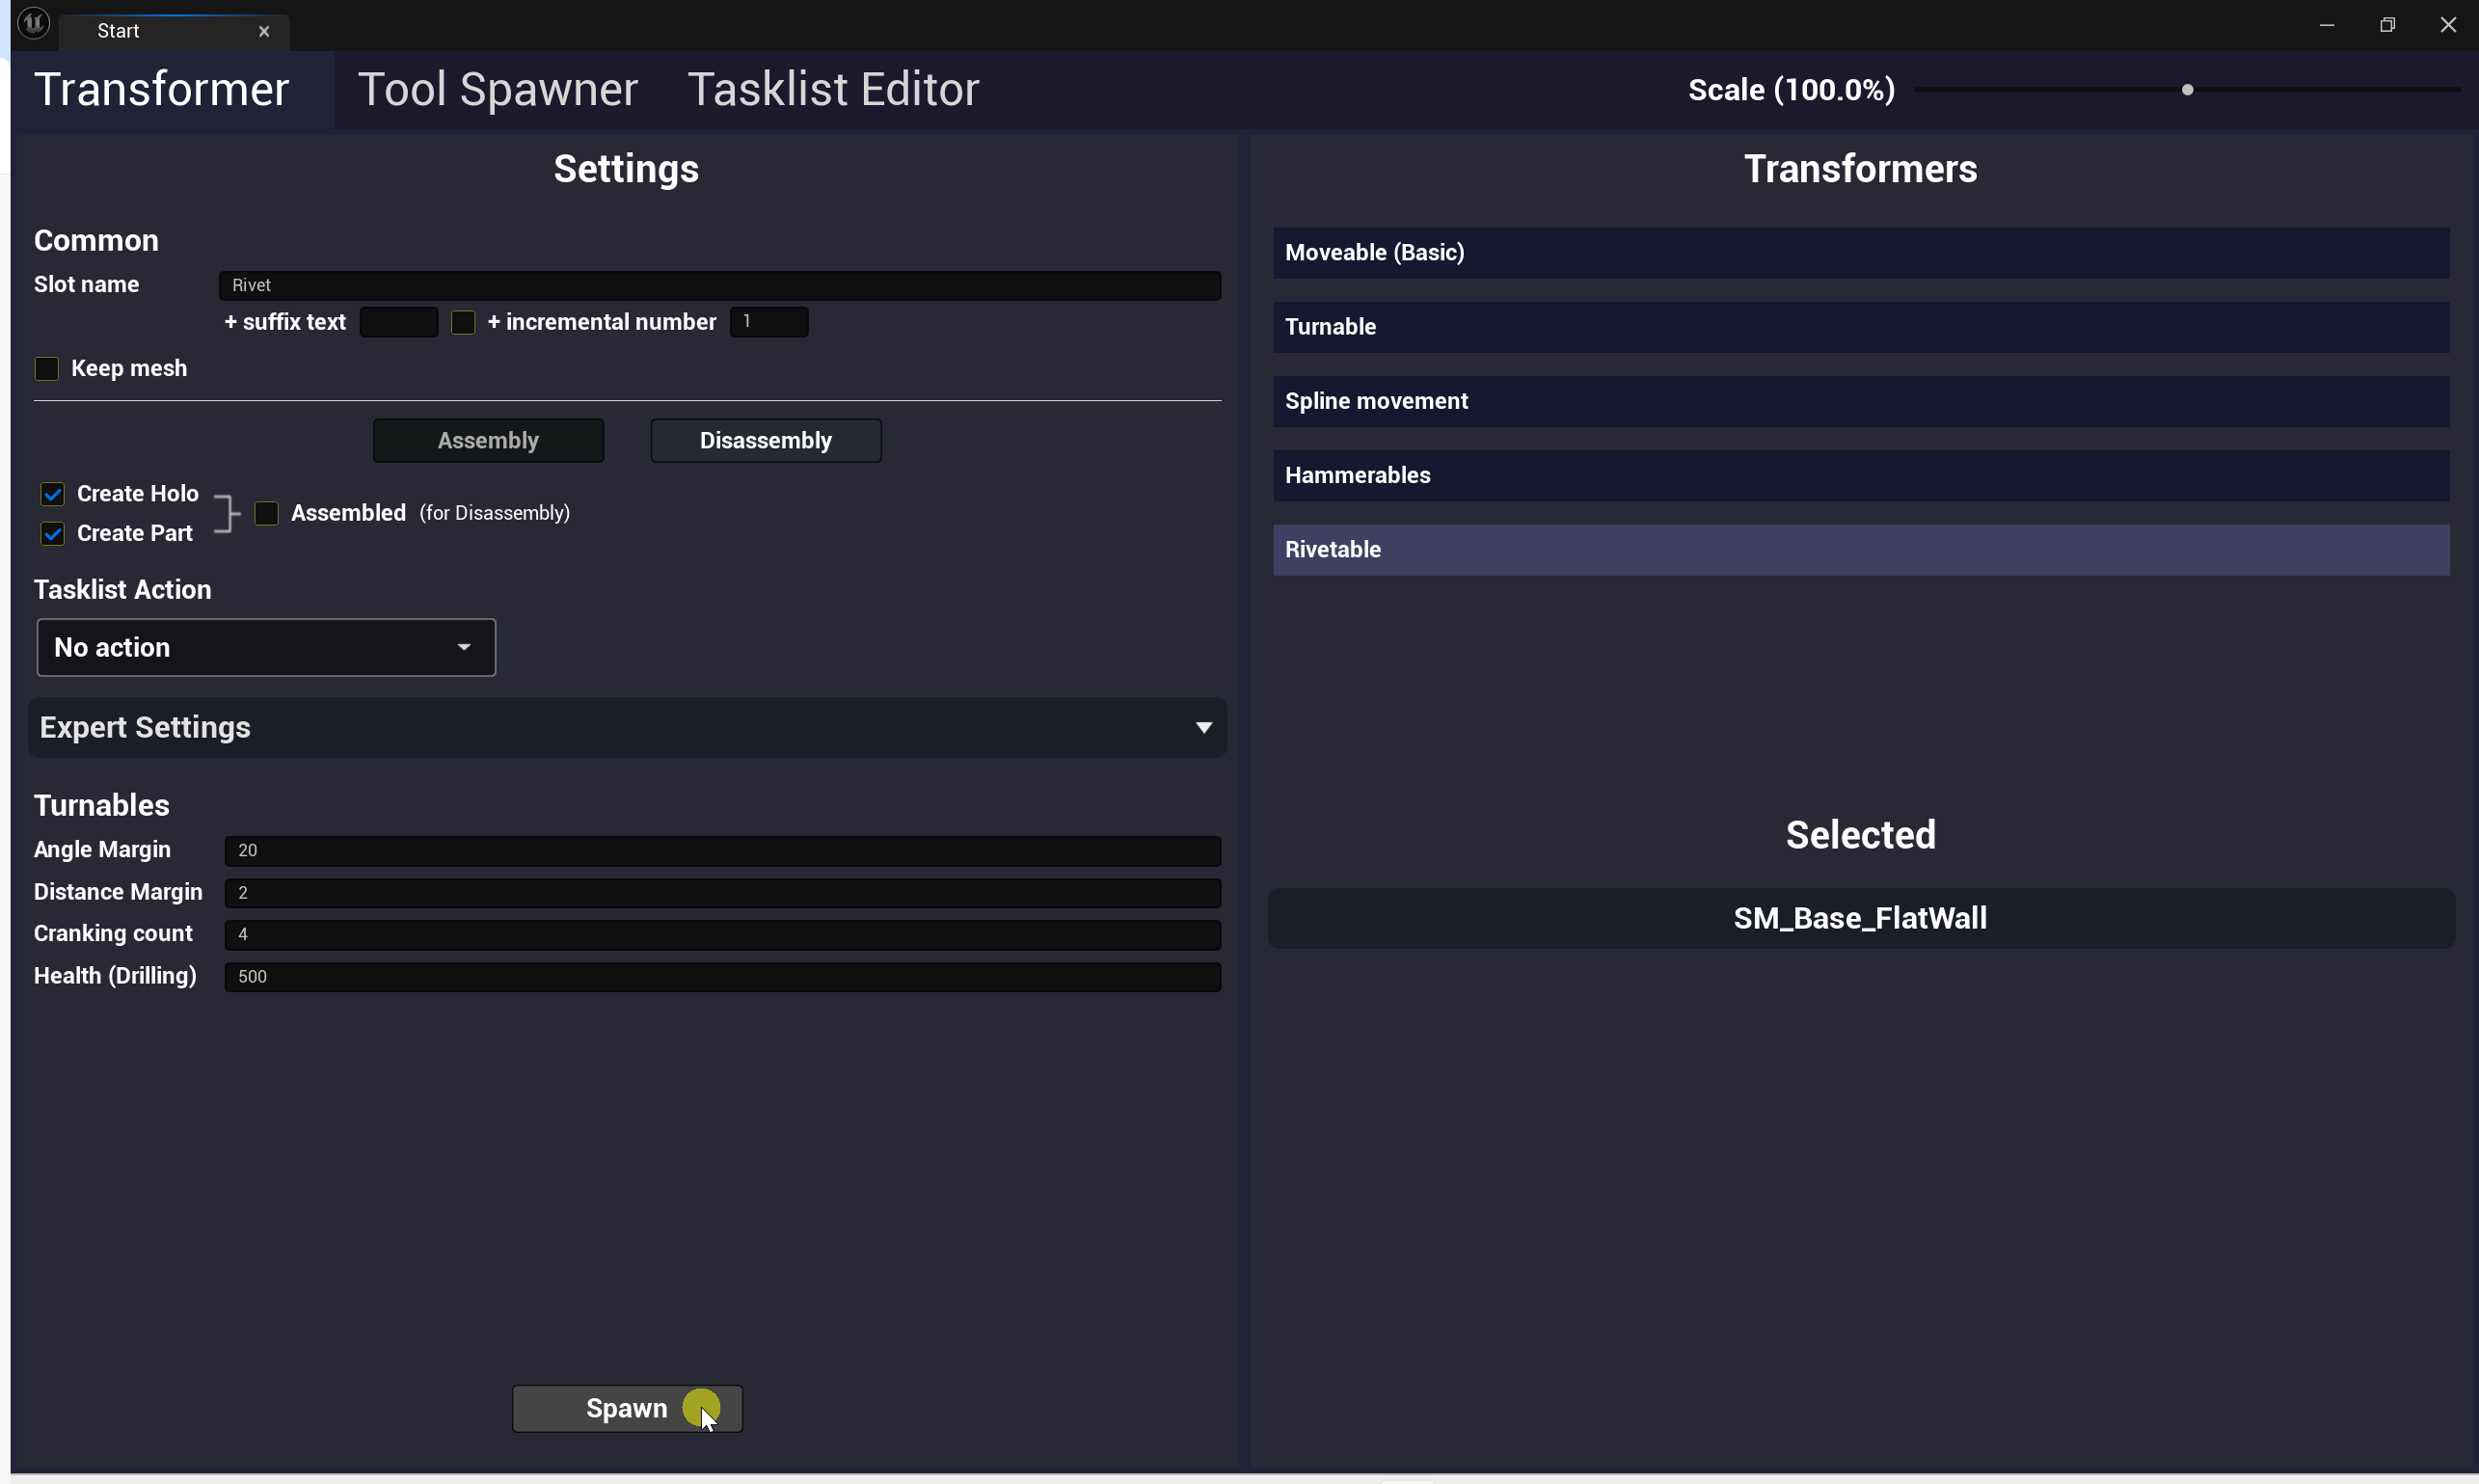Screen dimensions: 2479x1484
Task: Minimize the application window
Action: (2326, 25)
